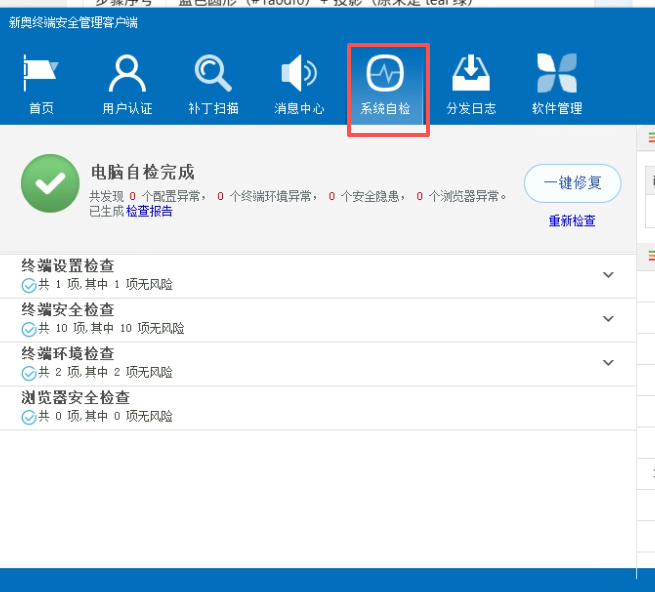Select 补丁扫描 patch scan magnifier icon

point(213,73)
